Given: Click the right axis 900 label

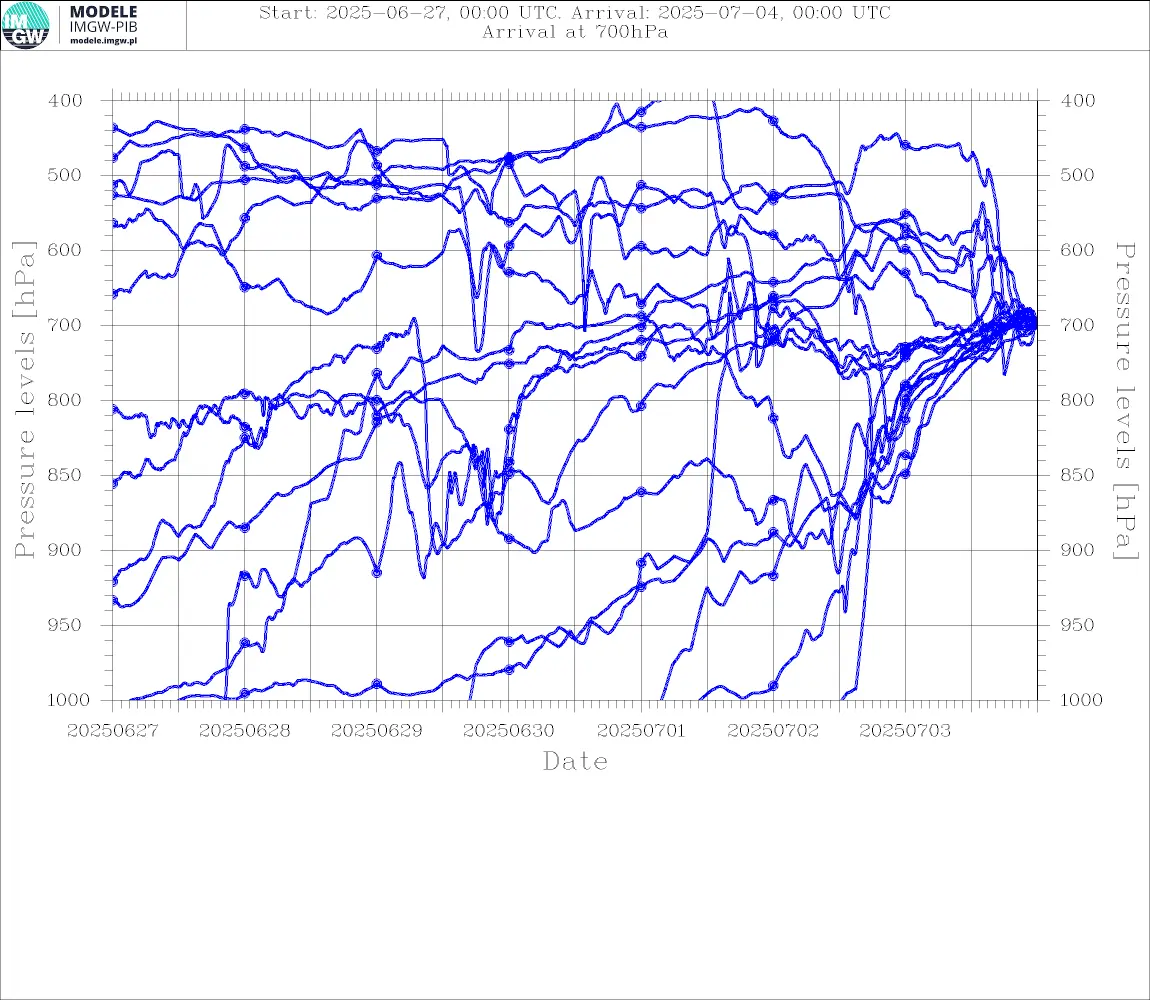Looking at the screenshot, I should coord(1078,550).
